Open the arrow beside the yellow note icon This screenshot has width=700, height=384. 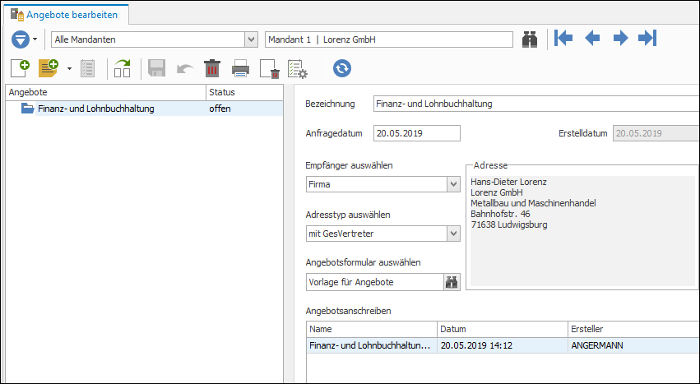coord(69,69)
